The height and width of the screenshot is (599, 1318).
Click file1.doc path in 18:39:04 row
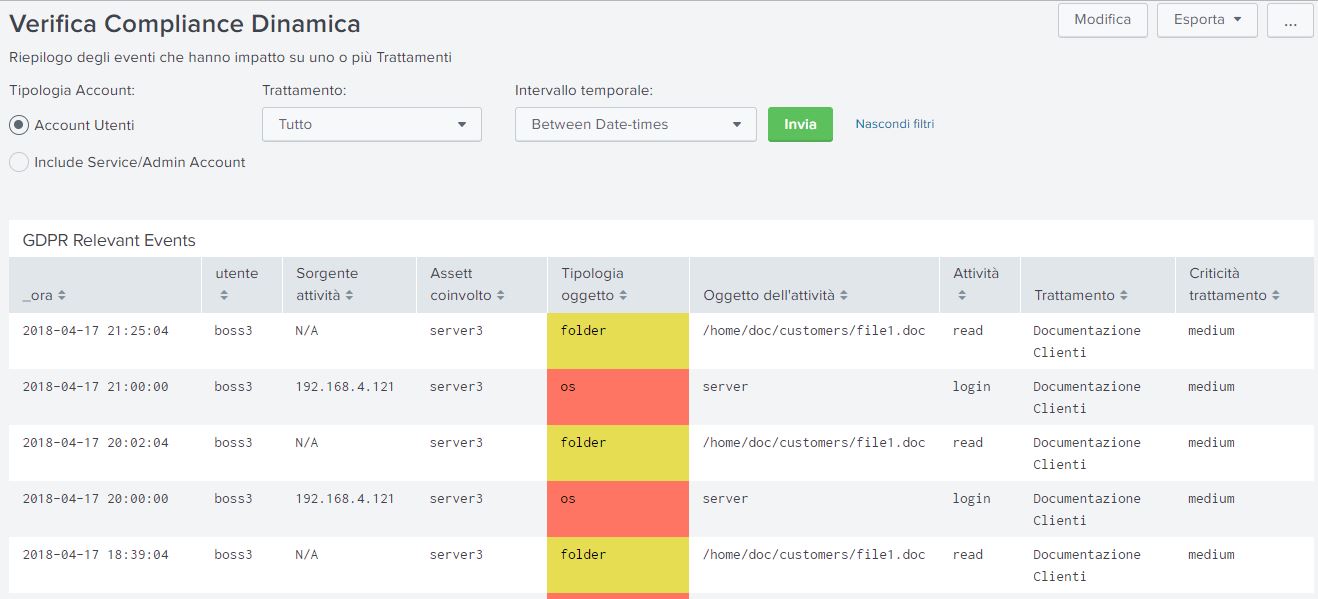click(x=814, y=554)
